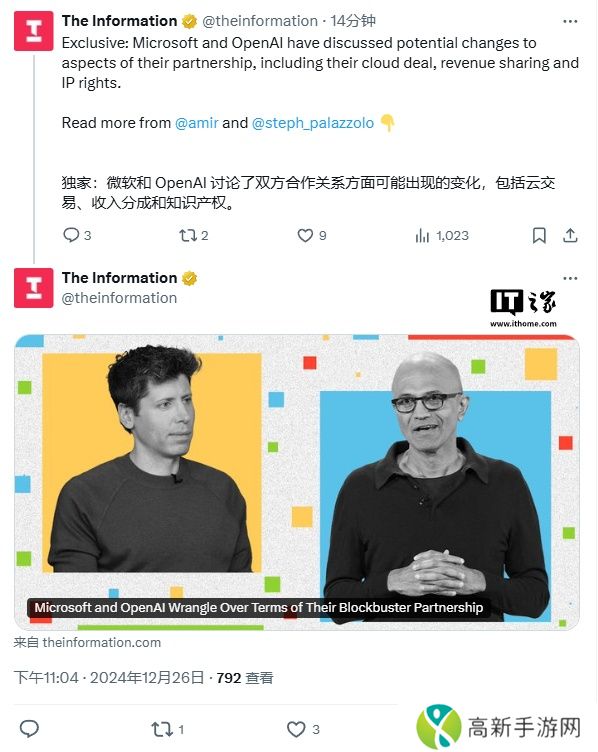Screen dimensions: 598x752
Task: Bookmark the first tweet
Action: [539, 235]
